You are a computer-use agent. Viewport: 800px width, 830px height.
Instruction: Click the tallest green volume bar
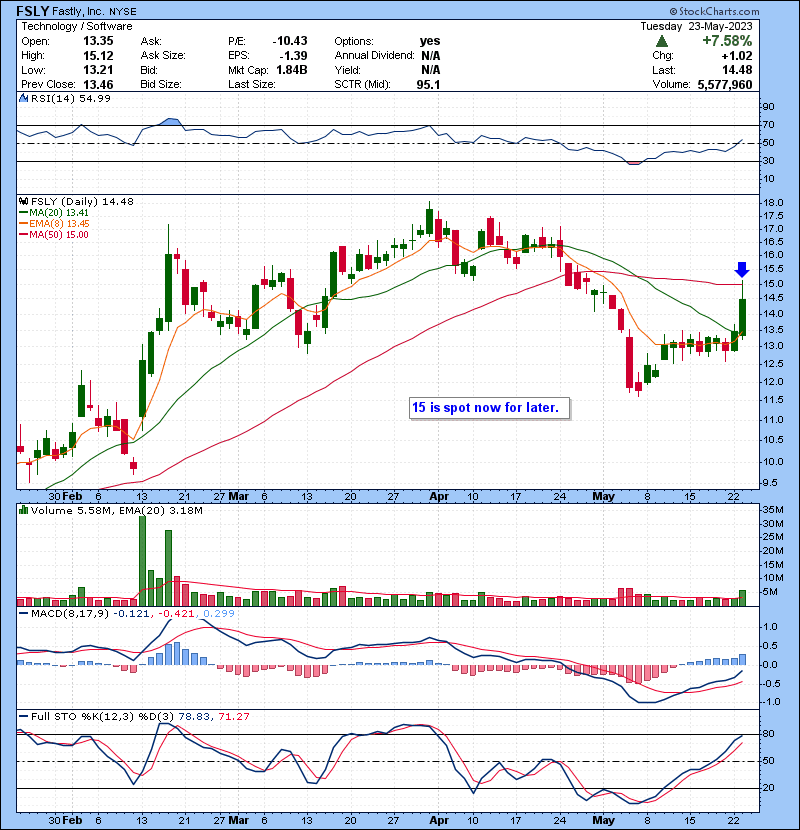tap(142, 561)
